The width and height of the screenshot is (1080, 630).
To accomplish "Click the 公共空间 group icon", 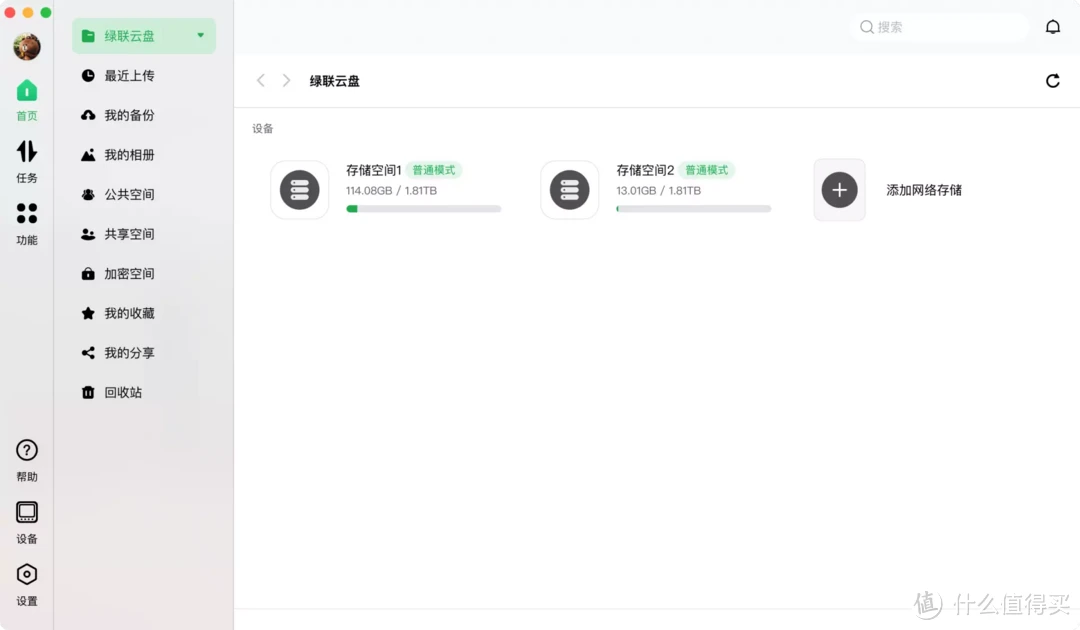I will coord(88,194).
